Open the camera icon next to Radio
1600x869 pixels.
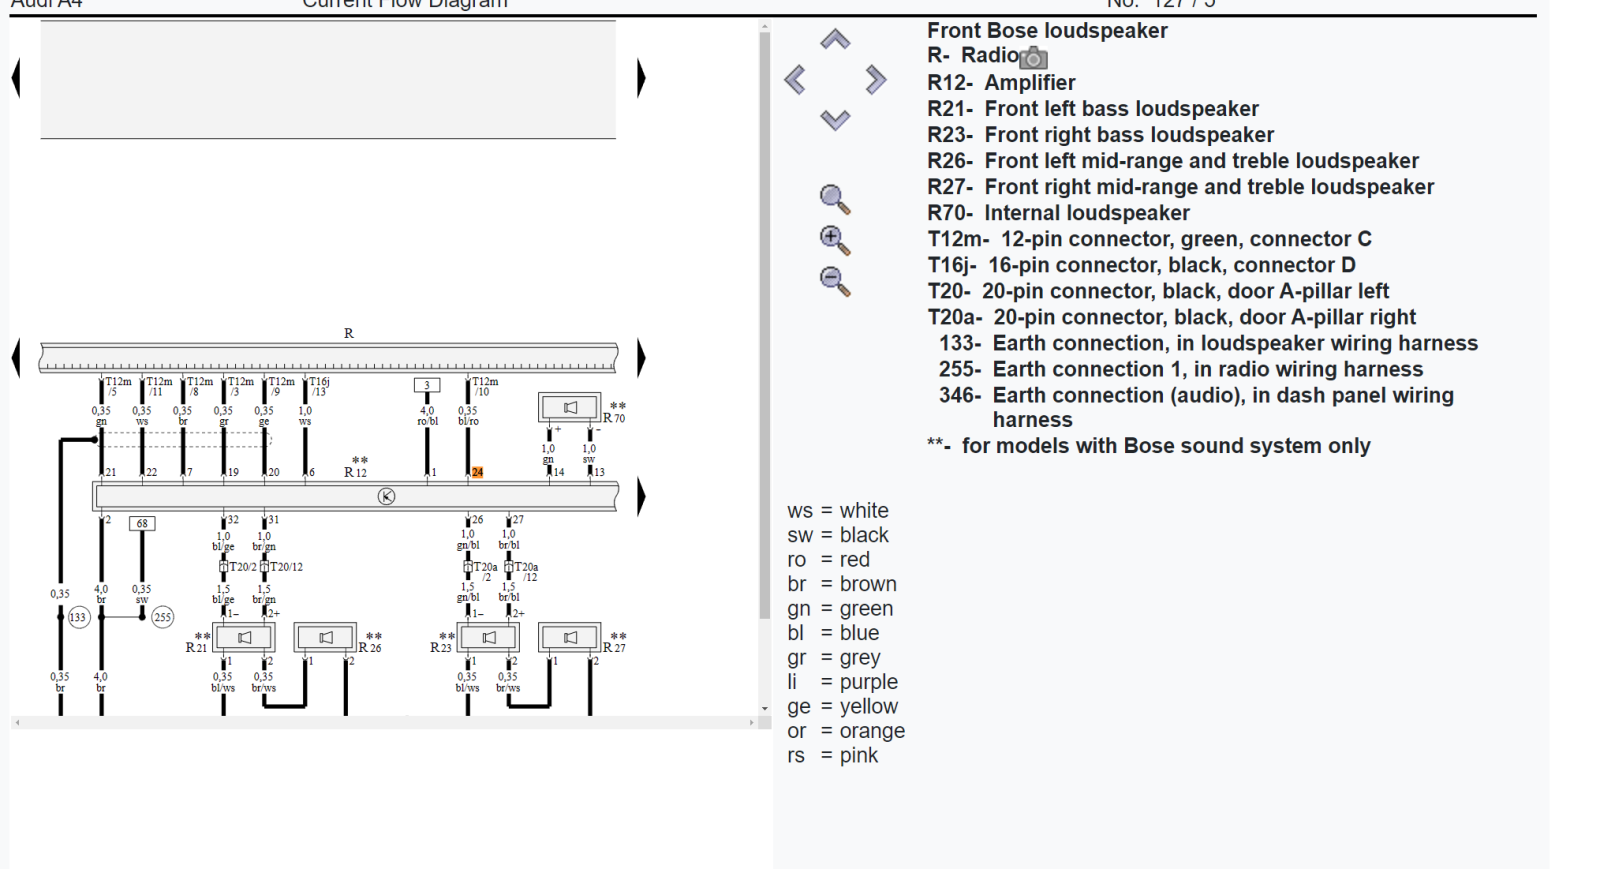(1033, 58)
